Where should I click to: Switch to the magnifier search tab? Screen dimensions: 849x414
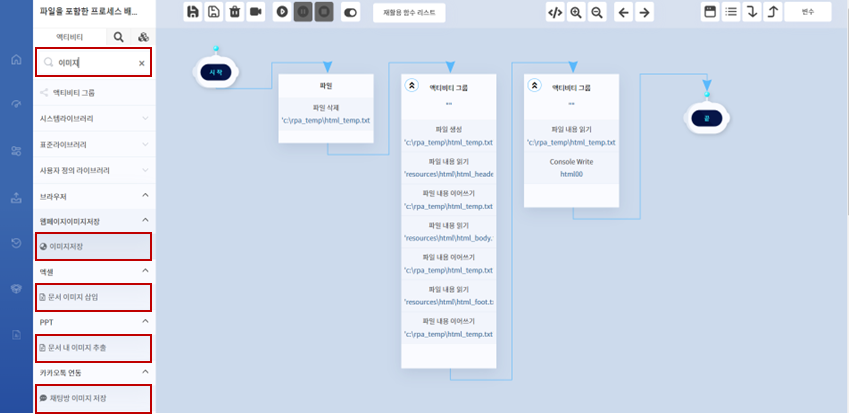119,37
